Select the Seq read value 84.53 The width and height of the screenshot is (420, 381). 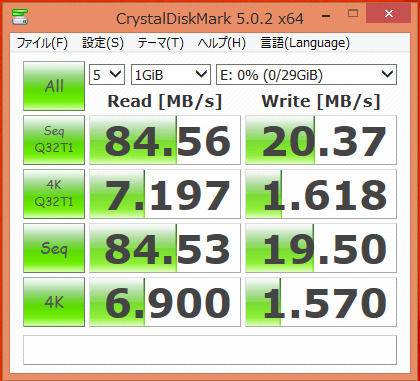coord(165,248)
